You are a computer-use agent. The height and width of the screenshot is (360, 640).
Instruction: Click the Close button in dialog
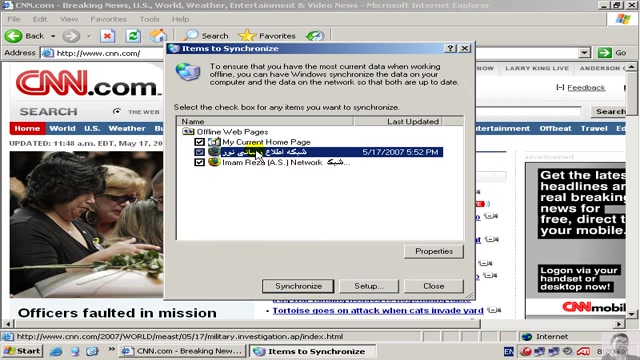(x=434, y=286)
